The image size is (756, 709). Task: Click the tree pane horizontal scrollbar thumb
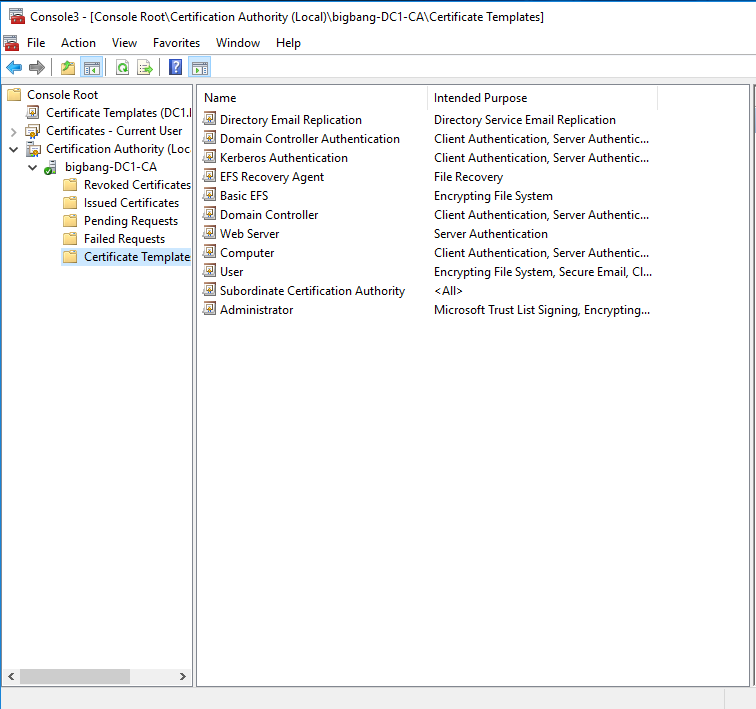point(75,676)
